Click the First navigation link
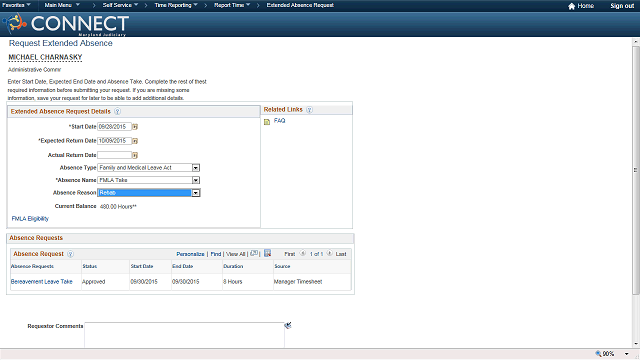Viewport: 640px width, 360px height. point(290,254)
